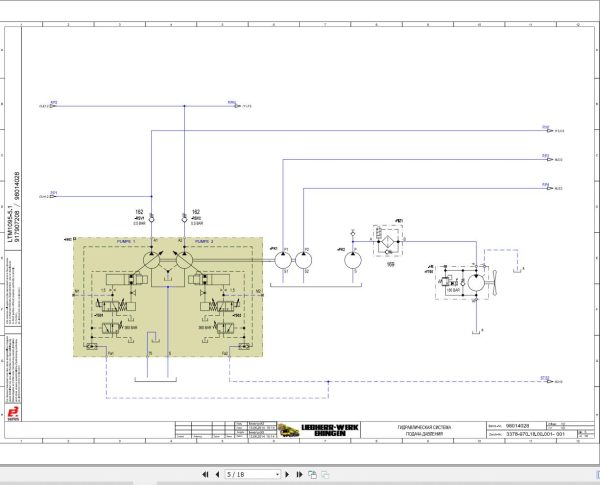This screenshot has width=600, height=485.
Task: Click the red series logo in left margin
Action: coord(13,413)
